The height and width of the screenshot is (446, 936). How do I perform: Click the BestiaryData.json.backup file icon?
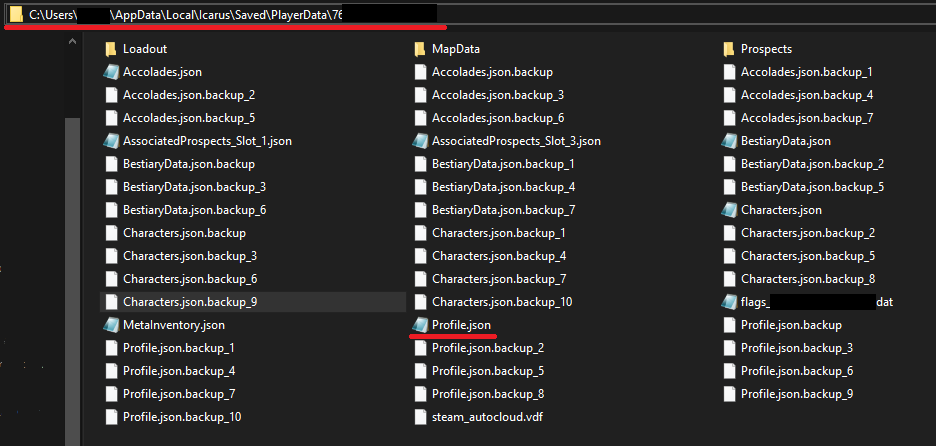[x=112, y=164]
